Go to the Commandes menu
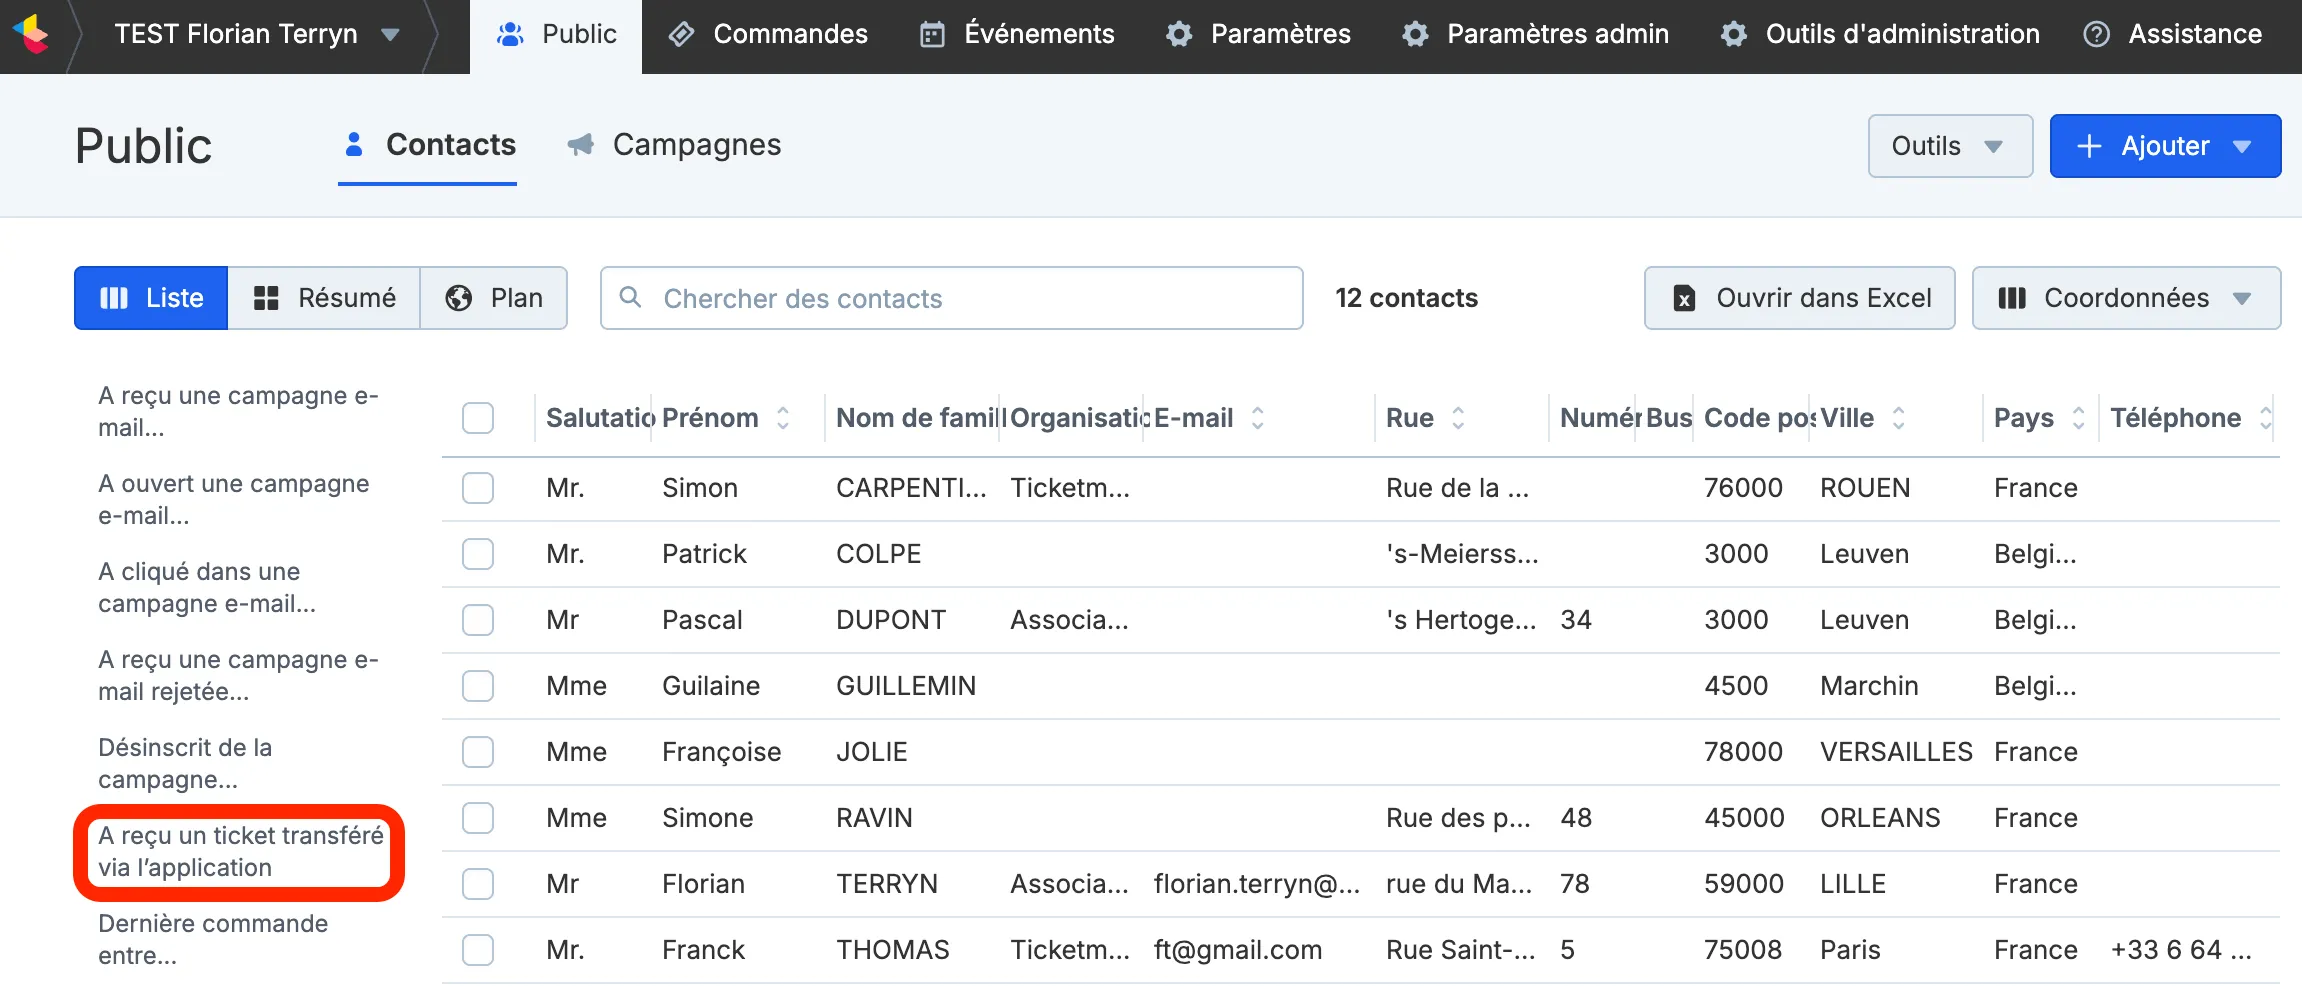2302x1000 pixels. click(x=768, y=34)
